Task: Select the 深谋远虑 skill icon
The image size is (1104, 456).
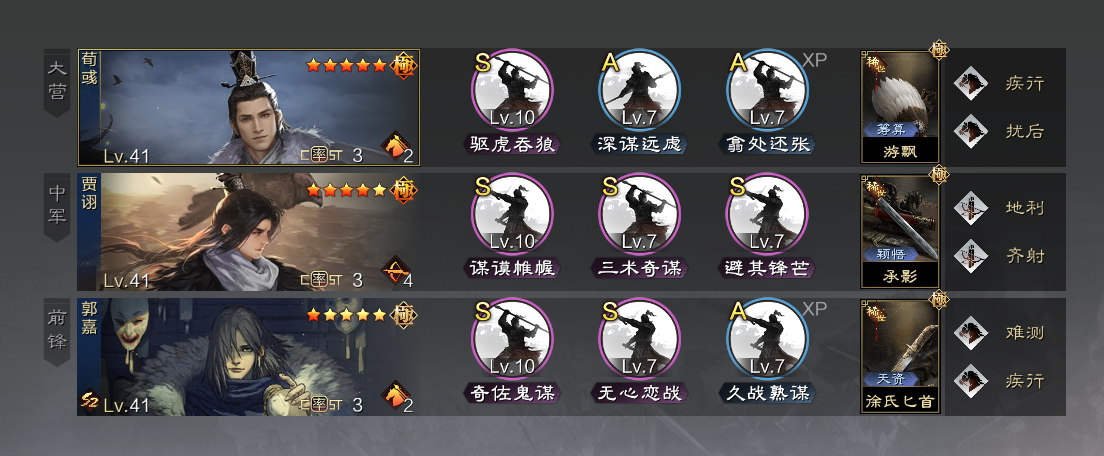Action: (x=639, y=89)
